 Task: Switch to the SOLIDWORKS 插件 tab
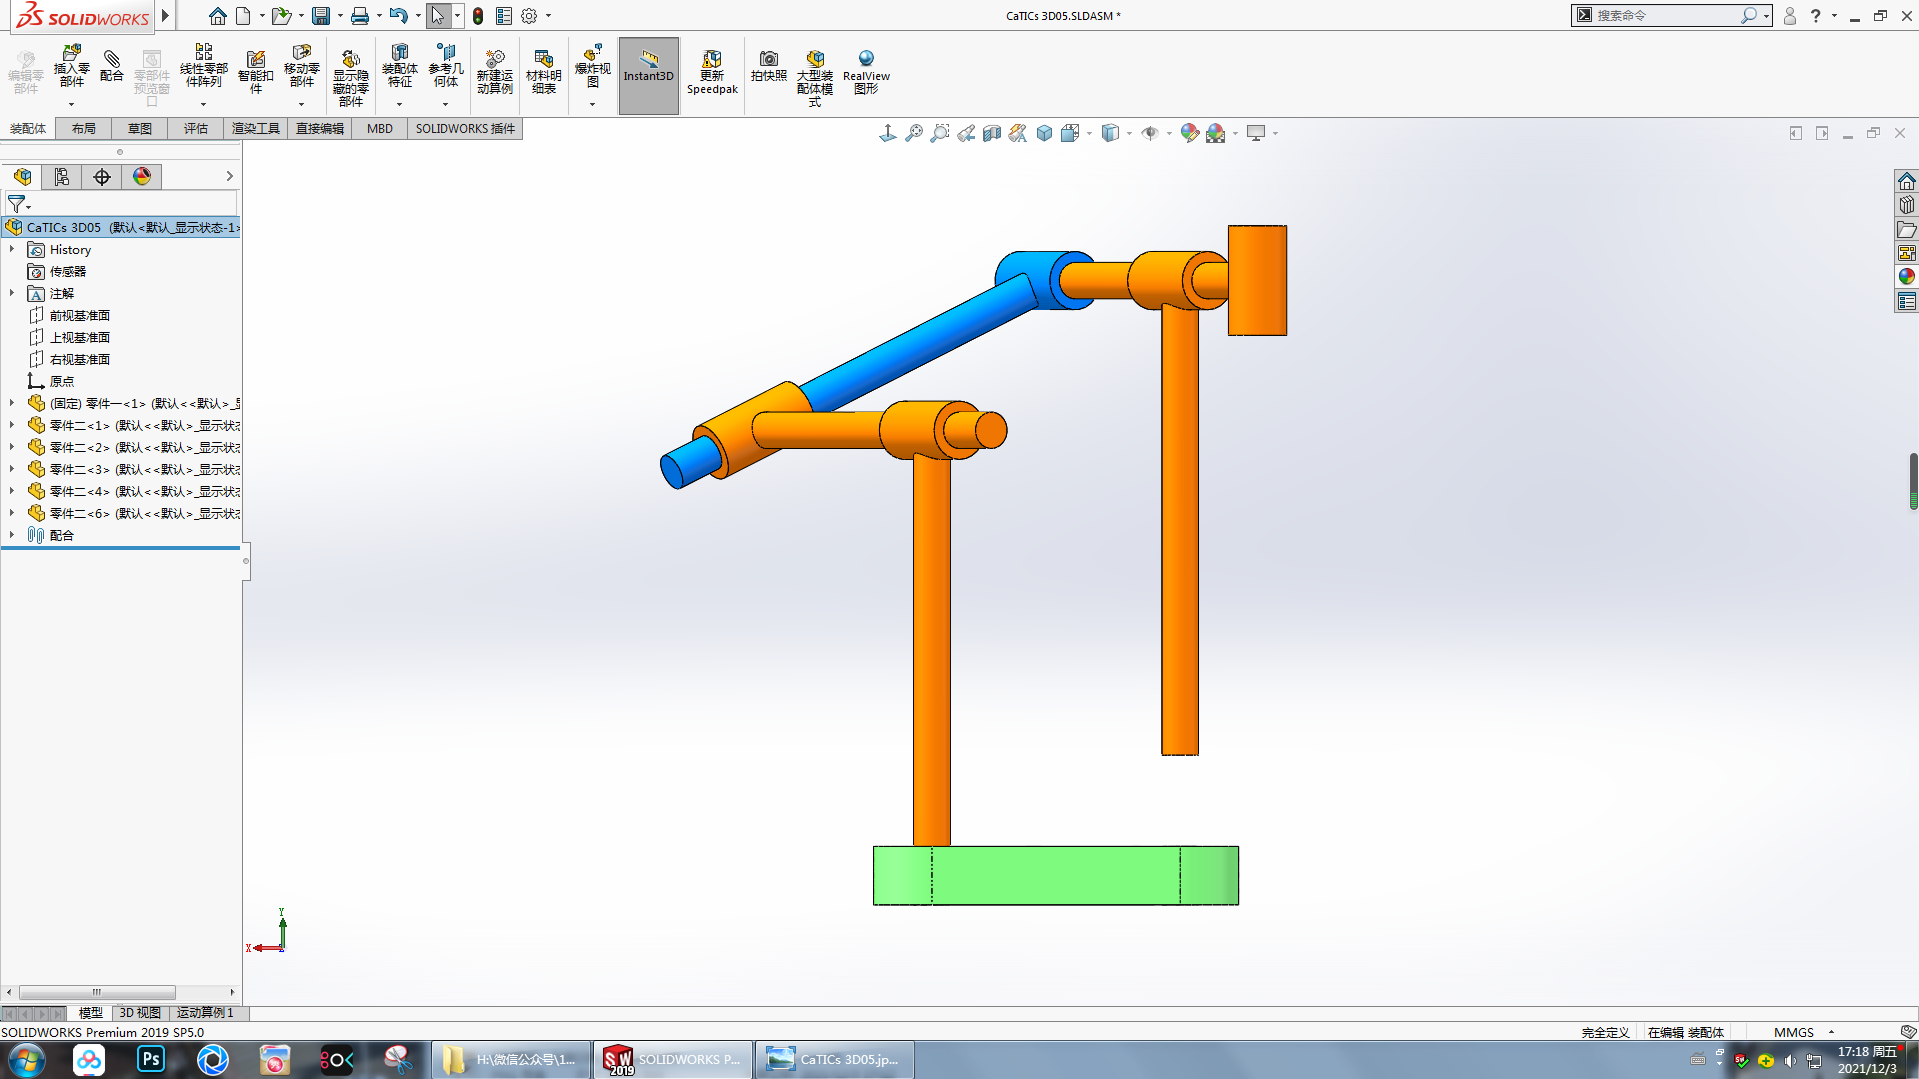point(465,128)
